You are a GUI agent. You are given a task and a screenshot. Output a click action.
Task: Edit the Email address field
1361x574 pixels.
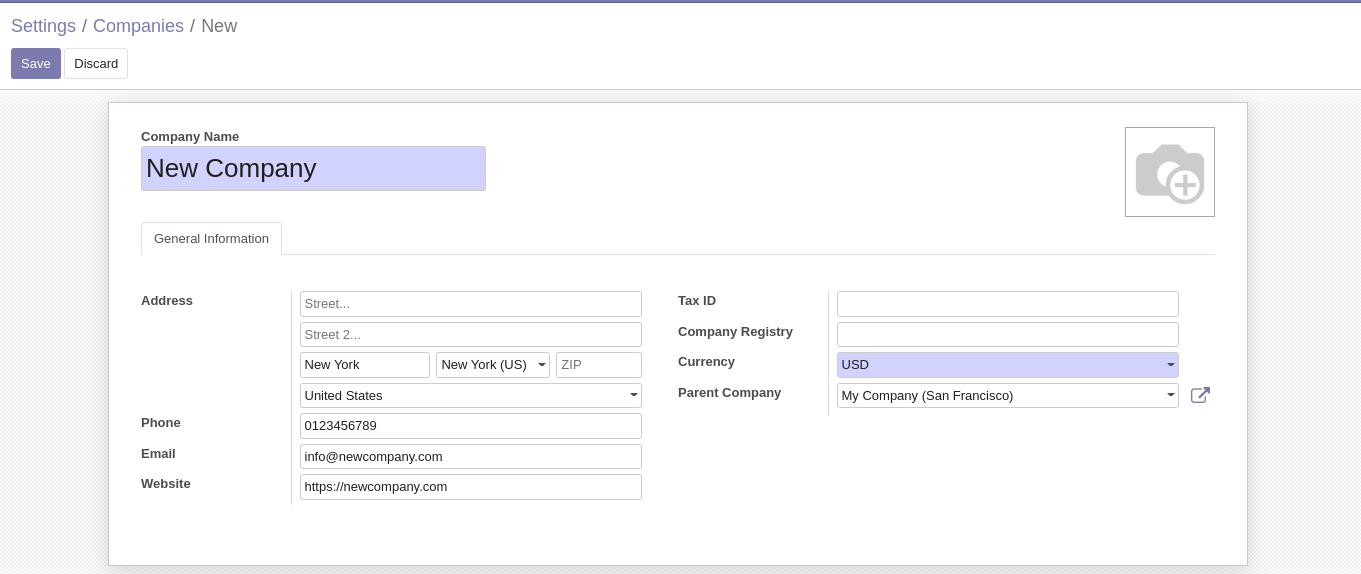pos(471,457)
